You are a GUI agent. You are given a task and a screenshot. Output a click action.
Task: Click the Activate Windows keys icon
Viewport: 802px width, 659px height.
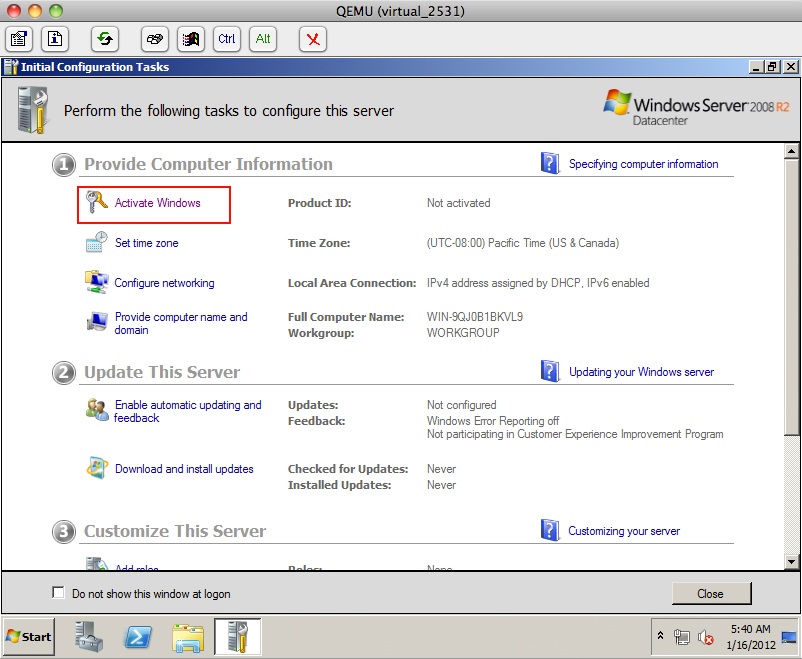coord(96,202)
